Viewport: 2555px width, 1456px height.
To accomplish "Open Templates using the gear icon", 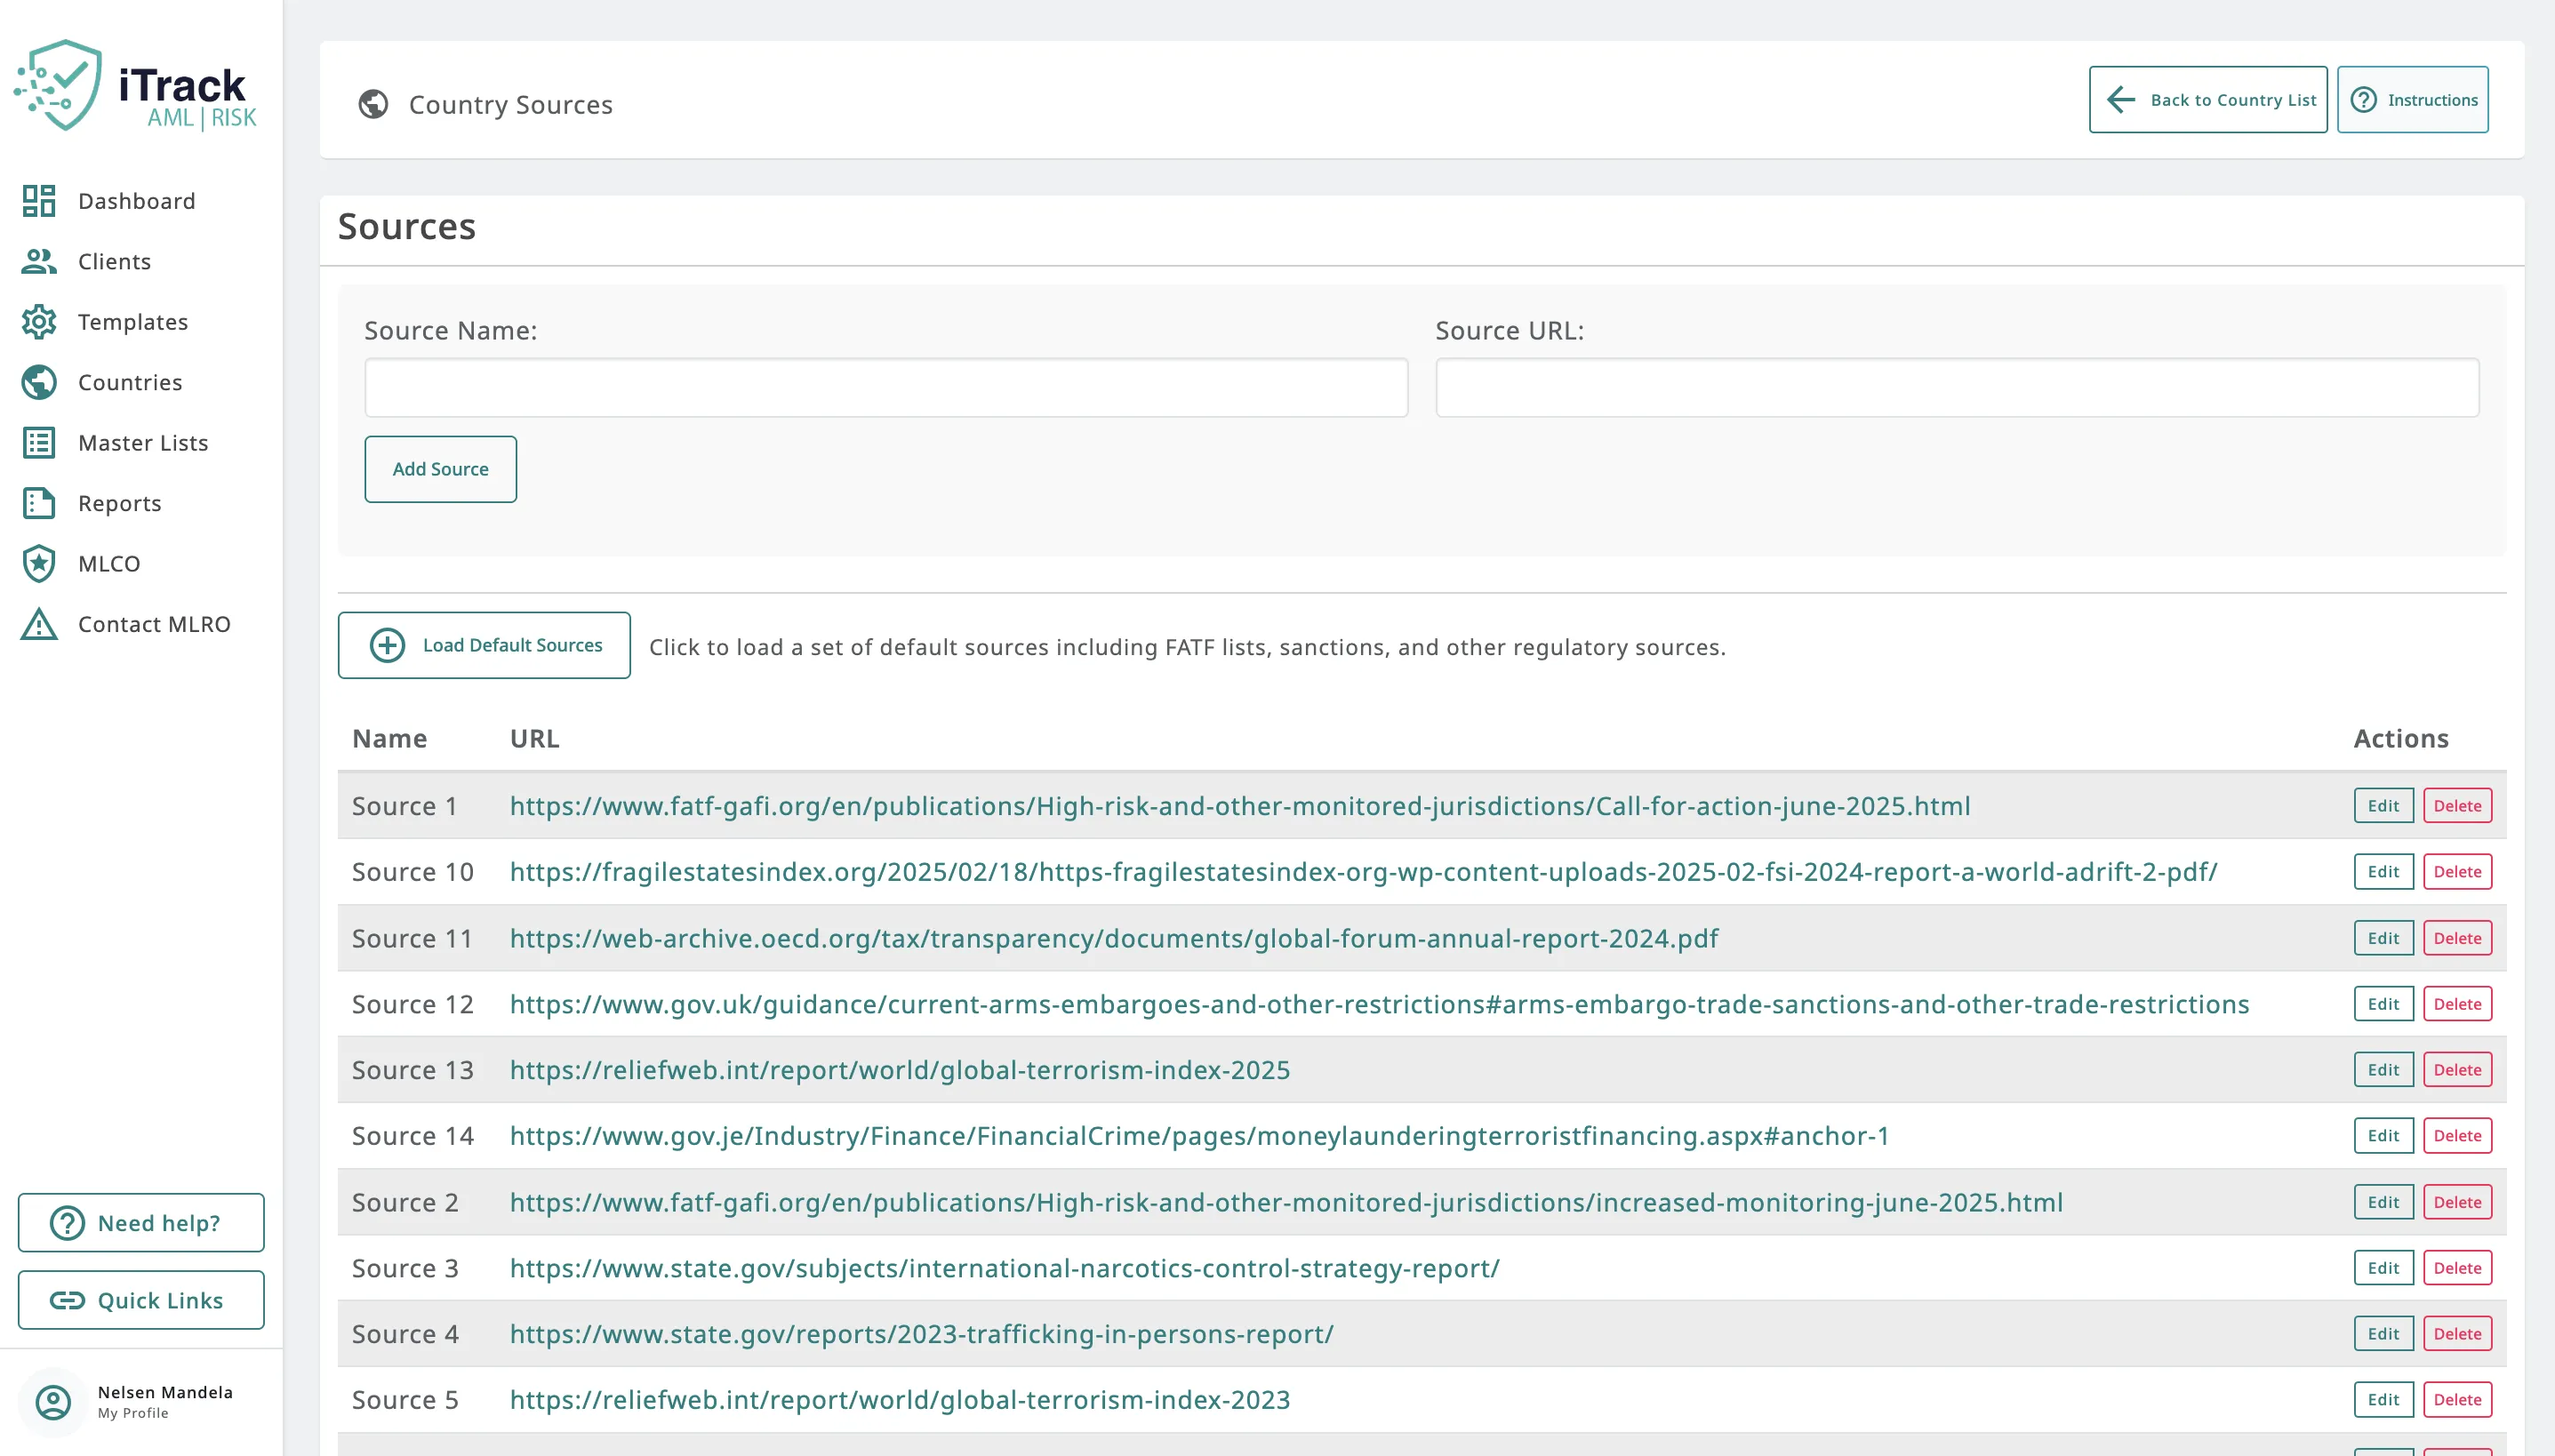I will pos(38,321).
